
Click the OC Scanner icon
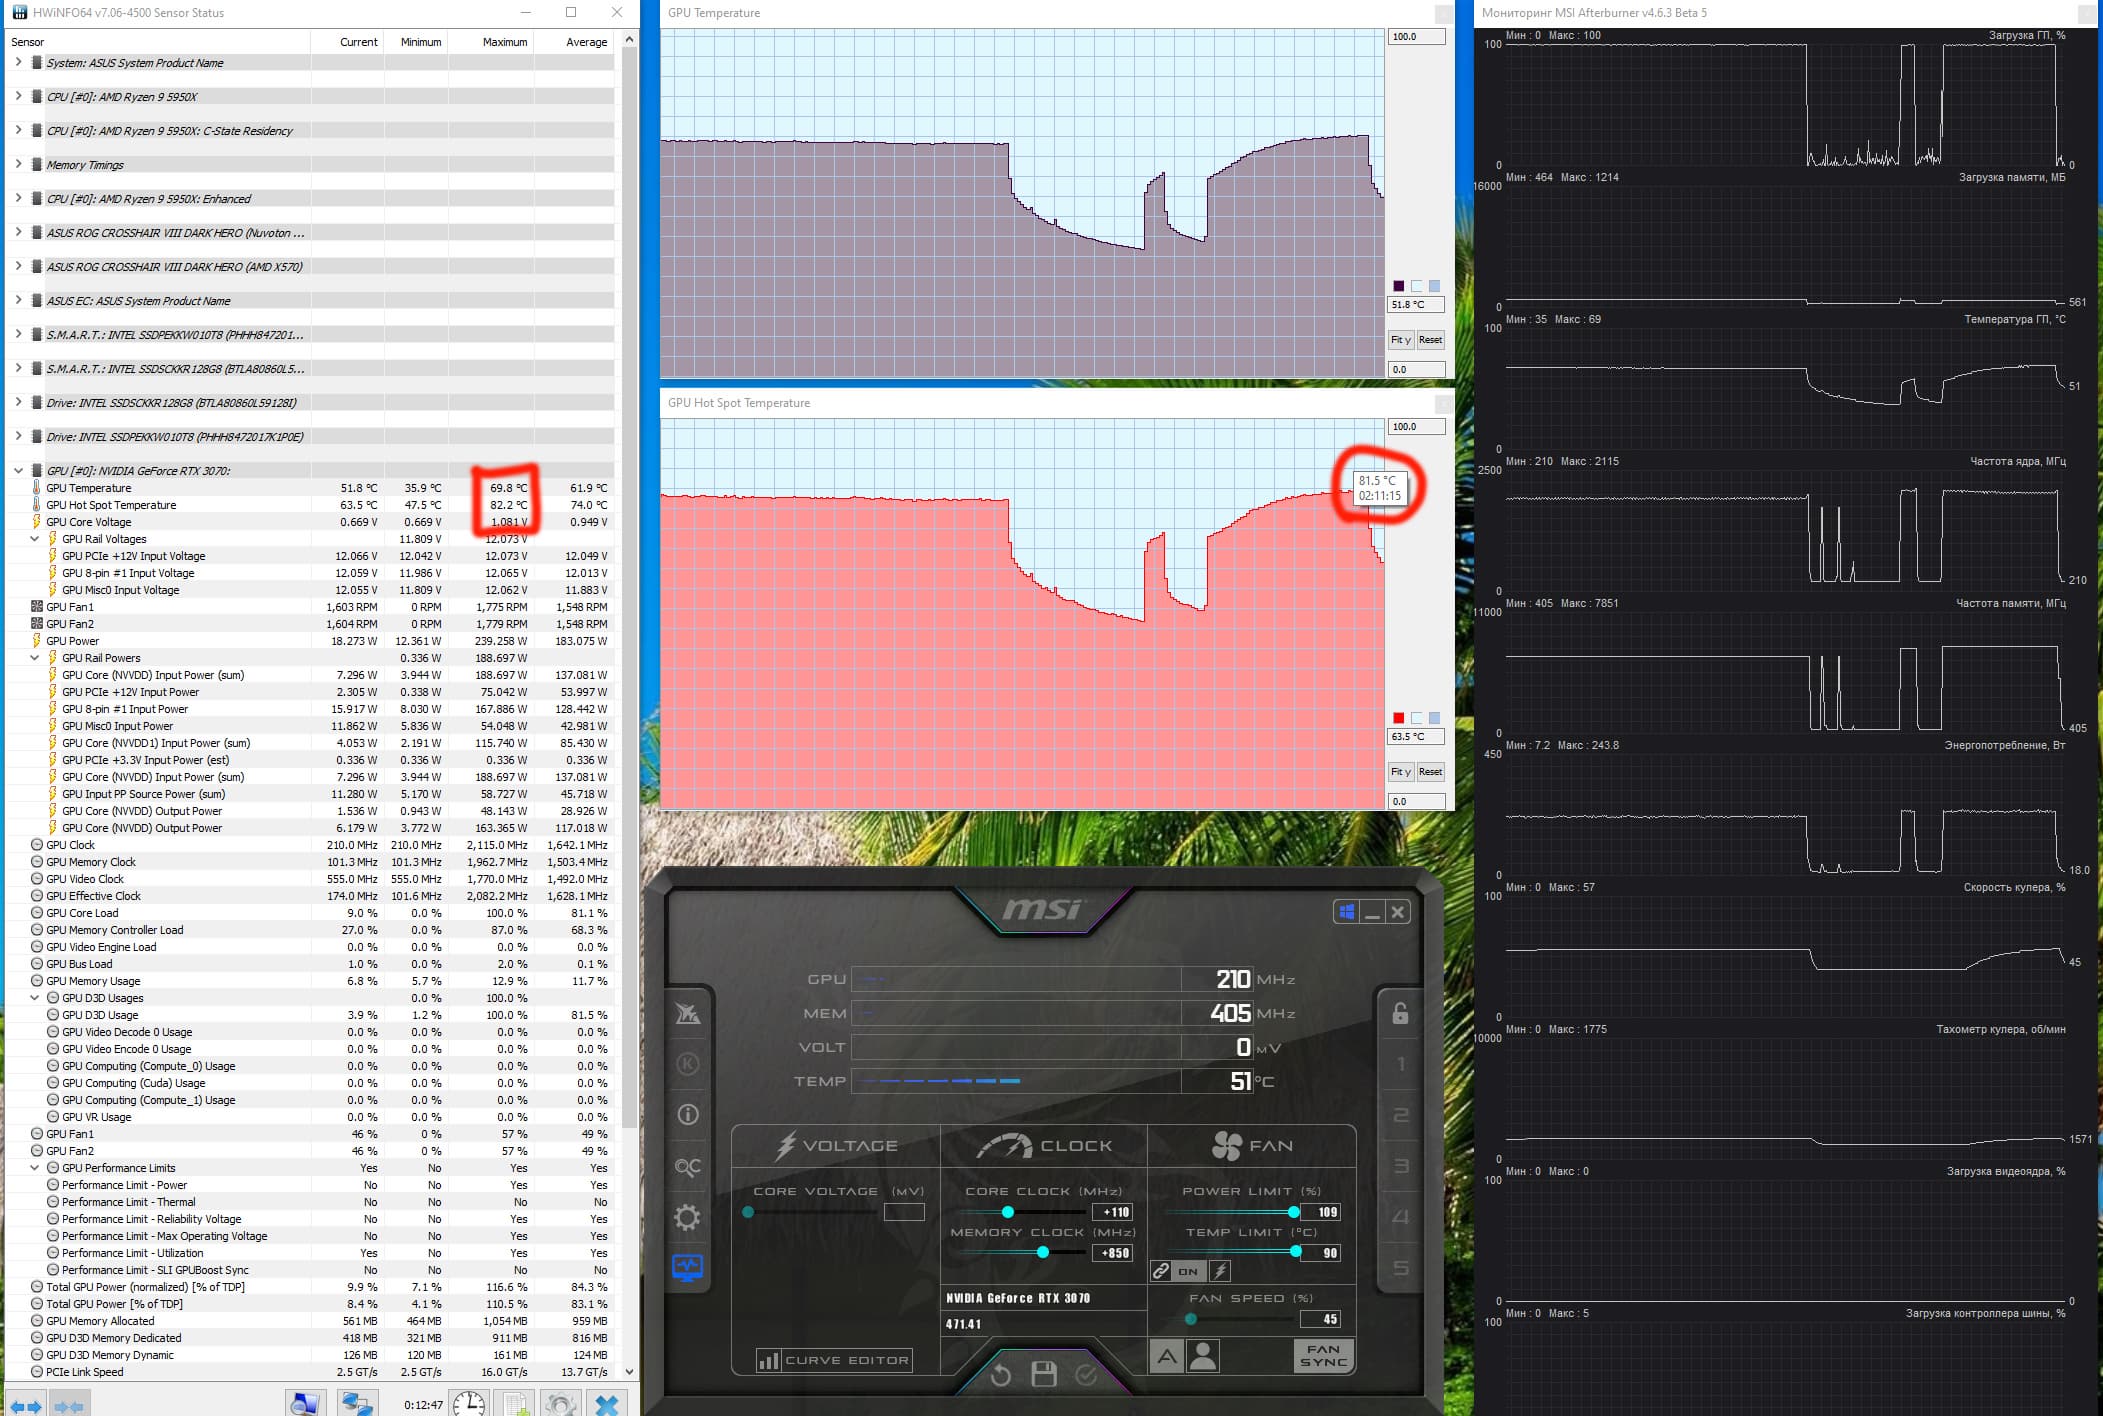[x=688, y=1166]
